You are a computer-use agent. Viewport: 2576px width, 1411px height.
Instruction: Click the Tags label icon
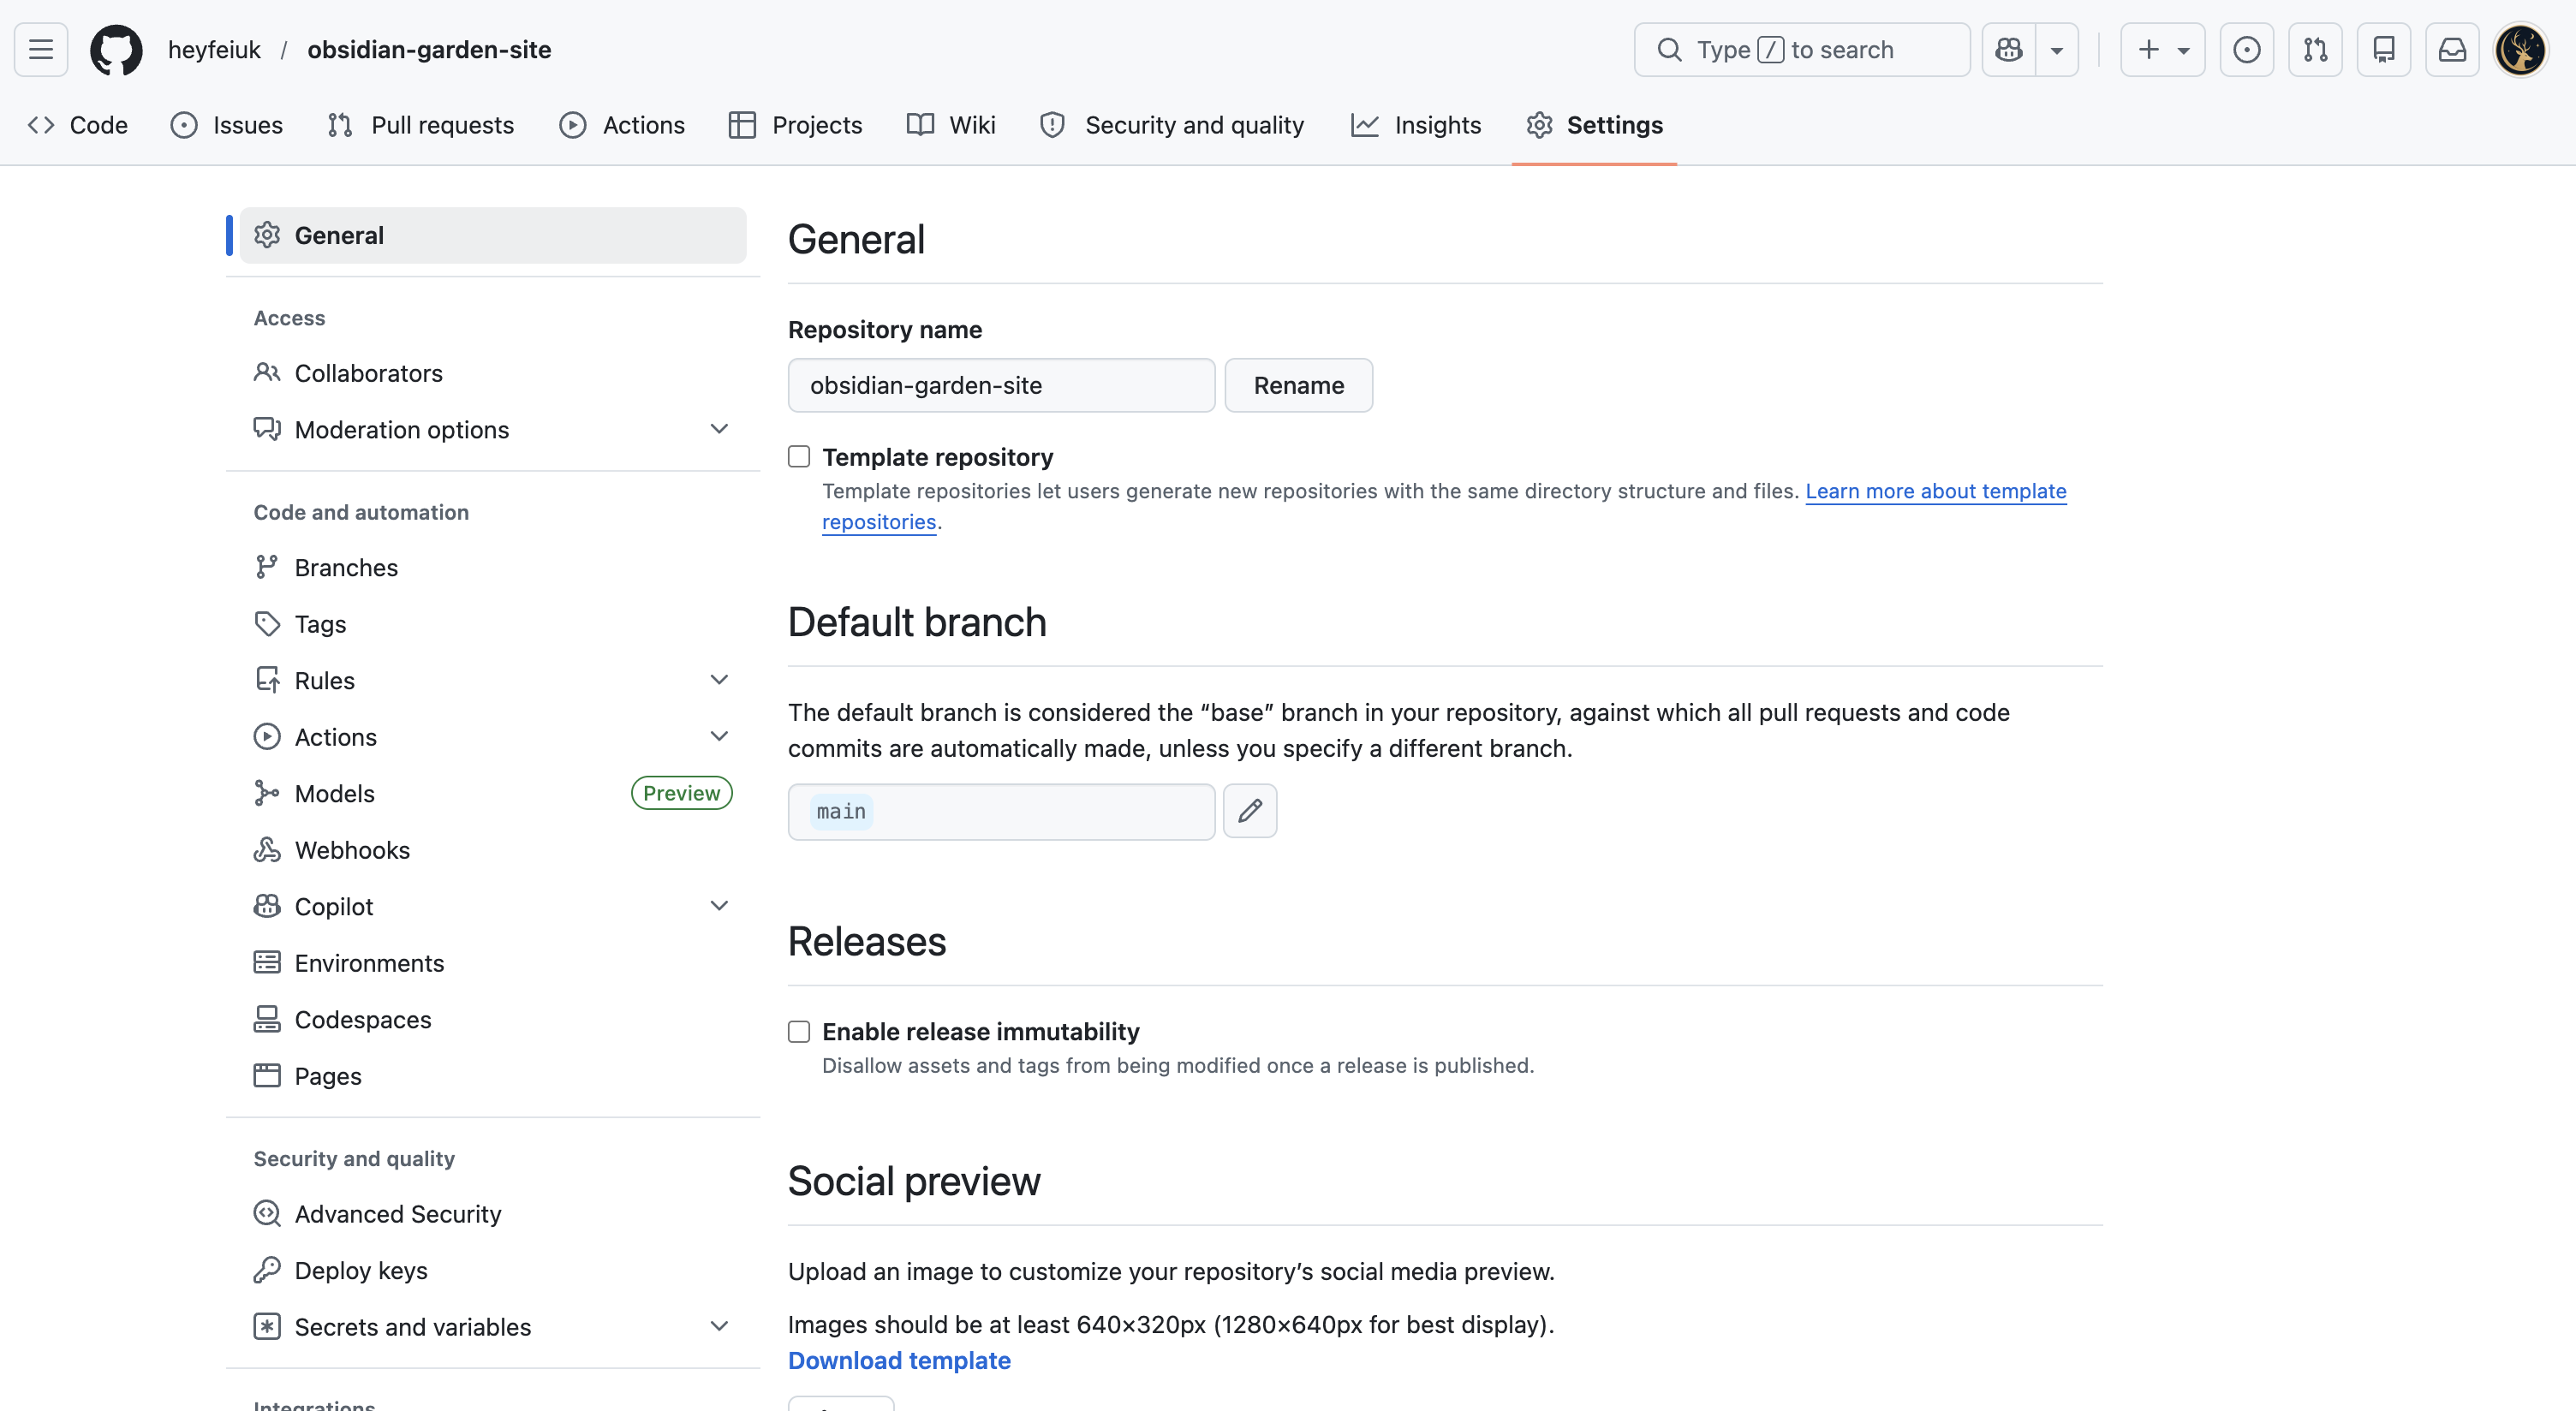pos(266,624)
